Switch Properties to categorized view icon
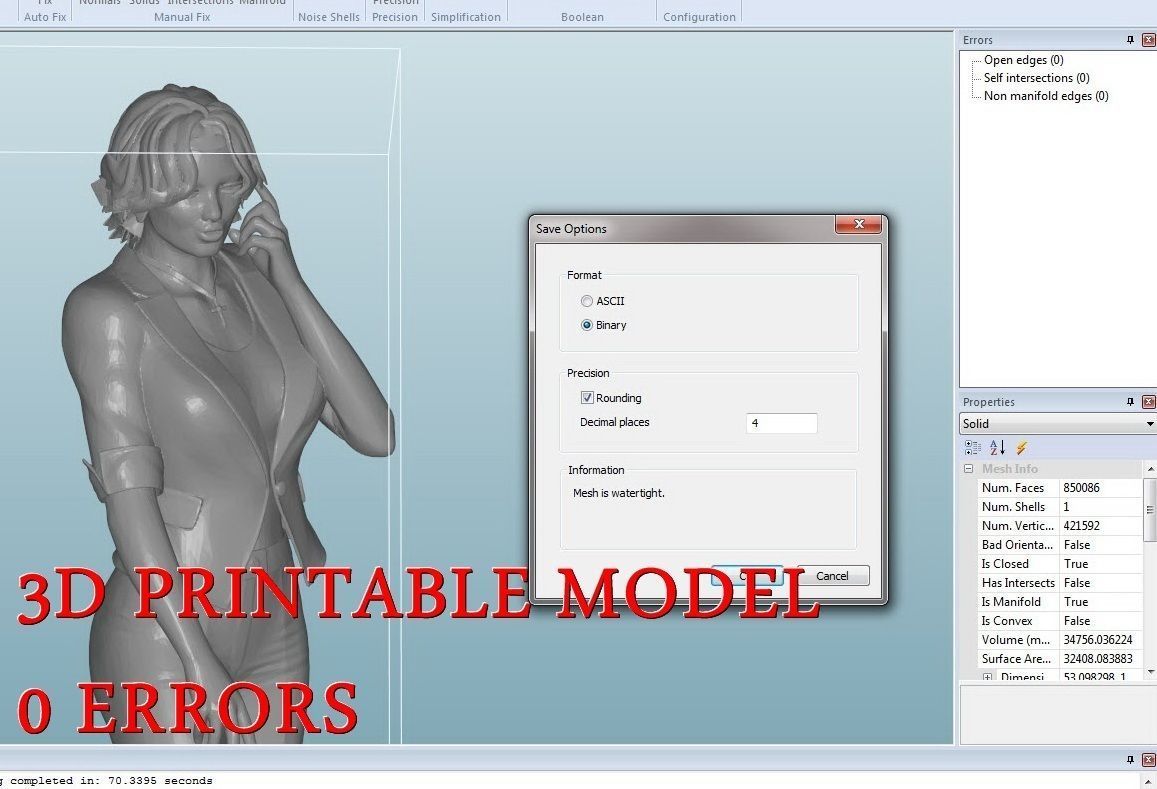 click(x=973, y=447)
